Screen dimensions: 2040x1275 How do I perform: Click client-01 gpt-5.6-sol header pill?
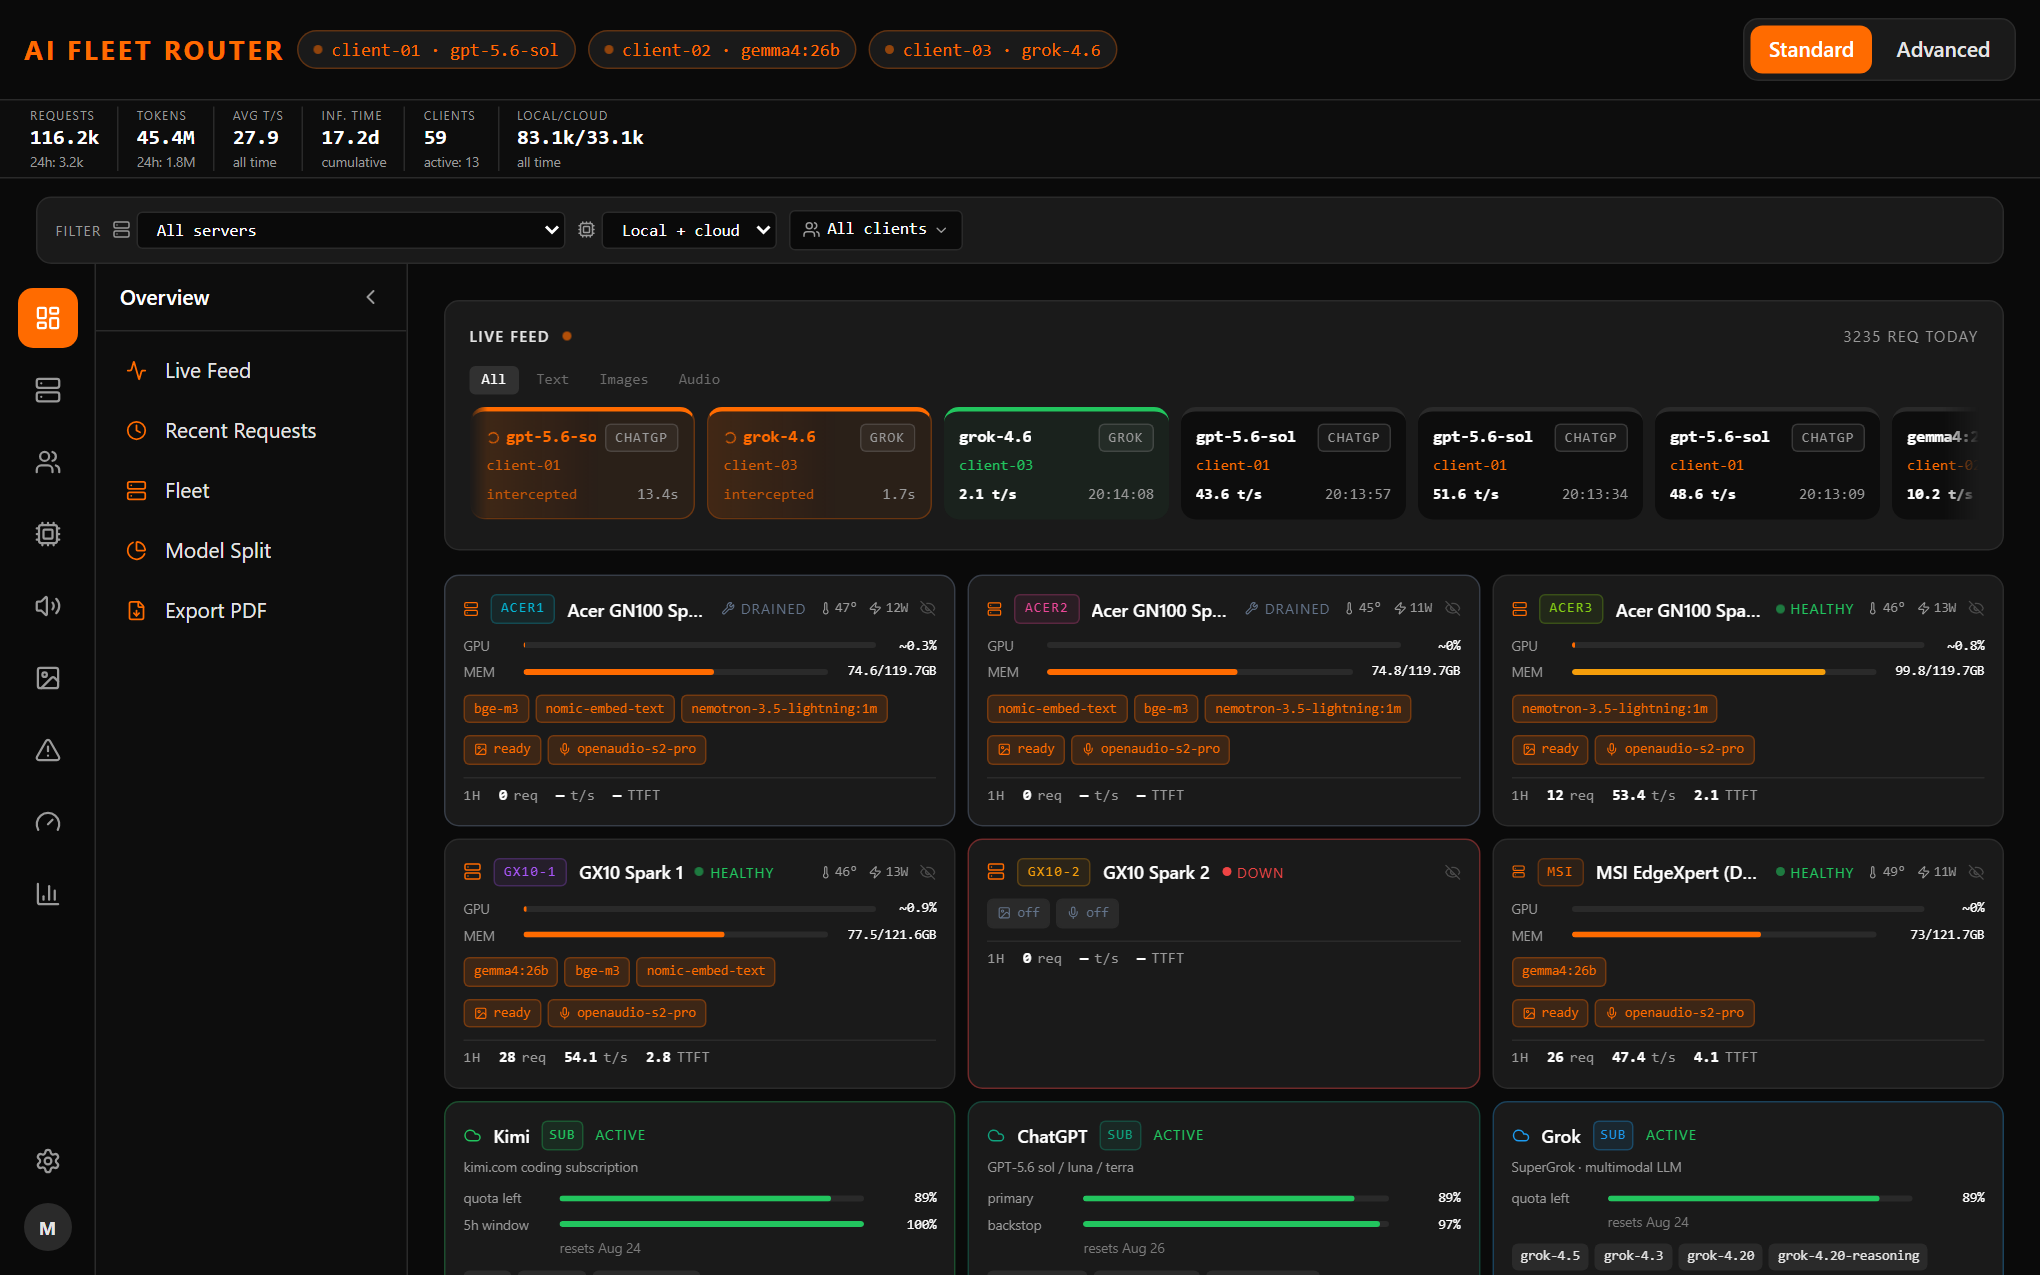[x=436, y=50]
